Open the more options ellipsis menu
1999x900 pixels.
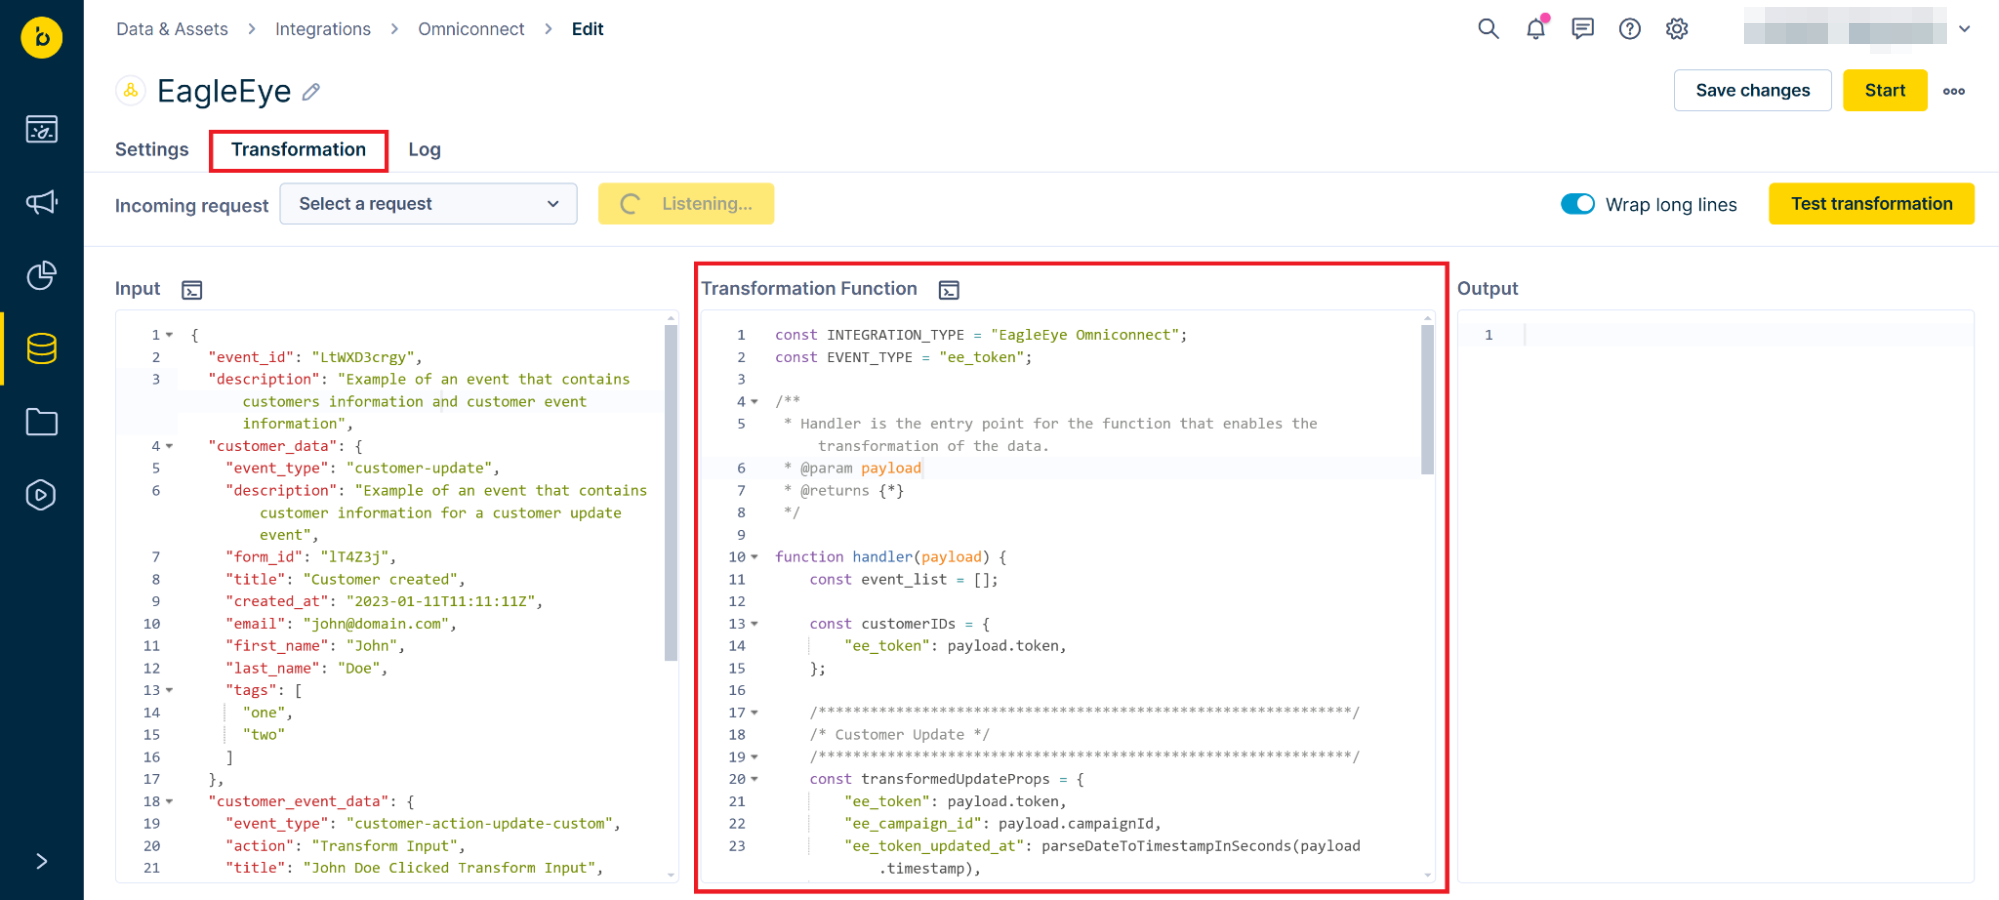1954,91
